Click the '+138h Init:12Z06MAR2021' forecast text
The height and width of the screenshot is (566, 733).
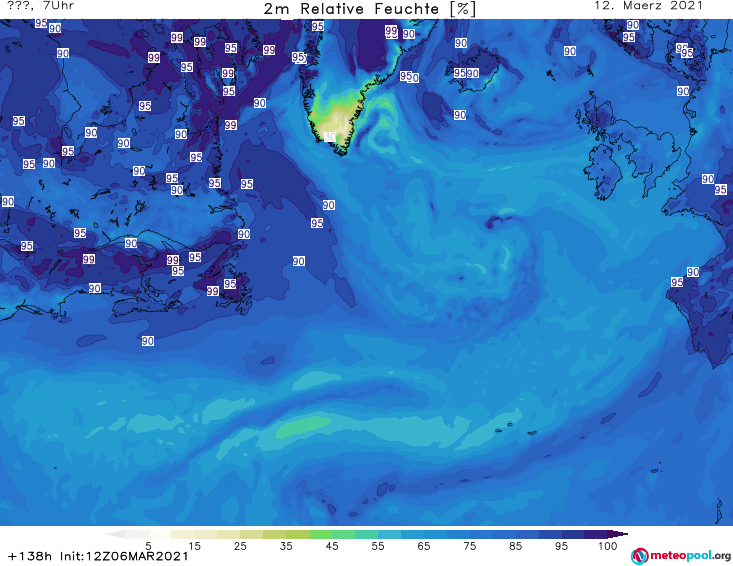coord(98,556)
